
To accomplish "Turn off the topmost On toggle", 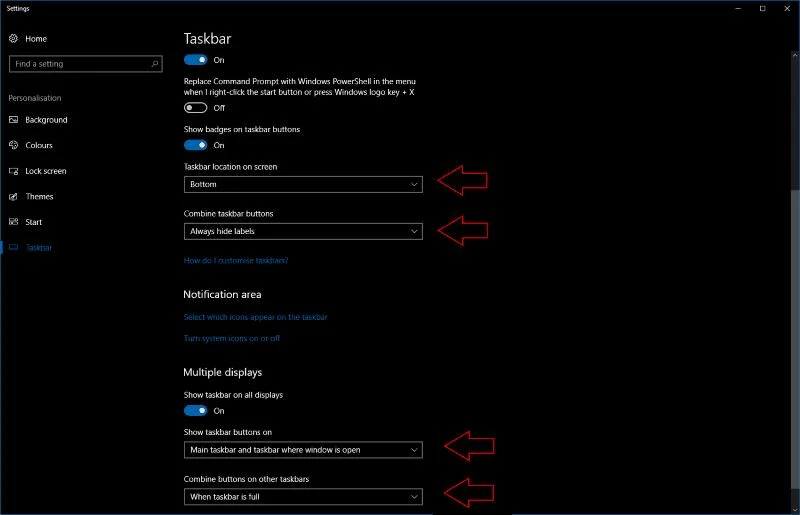I will point(195,60).
